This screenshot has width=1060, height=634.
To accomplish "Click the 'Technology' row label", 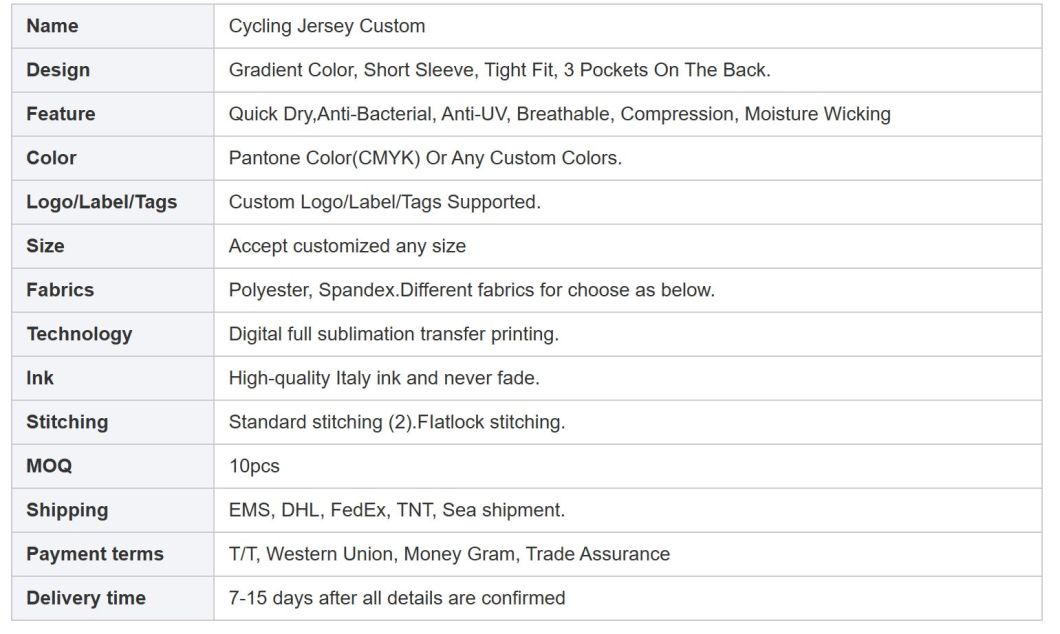I will 79,334.
